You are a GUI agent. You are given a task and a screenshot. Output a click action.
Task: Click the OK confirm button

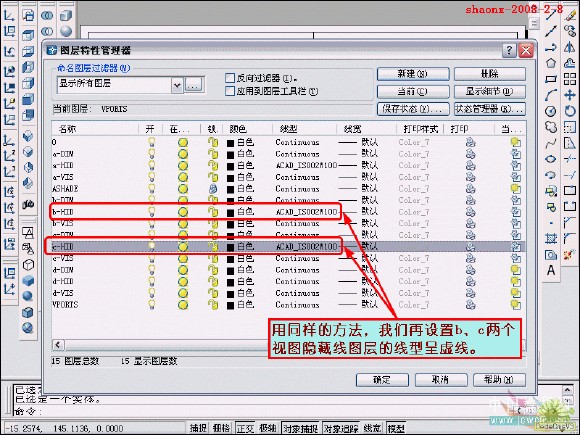[x=382, y=380]
